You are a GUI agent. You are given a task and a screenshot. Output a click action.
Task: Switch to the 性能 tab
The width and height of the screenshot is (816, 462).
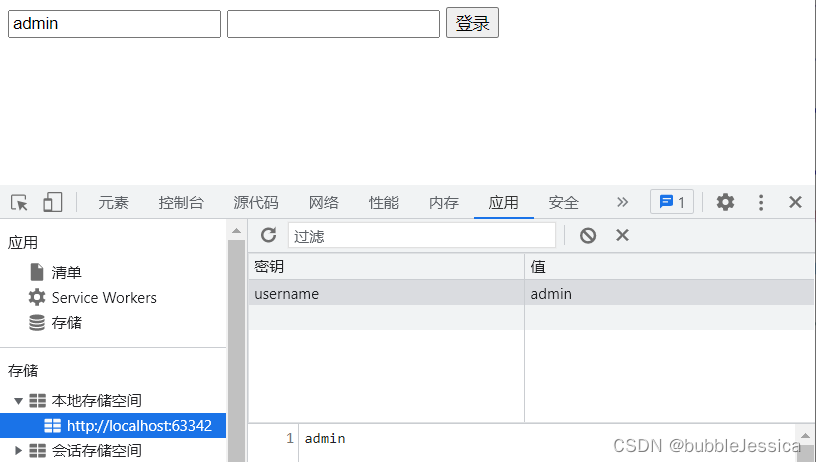point(384,202)
